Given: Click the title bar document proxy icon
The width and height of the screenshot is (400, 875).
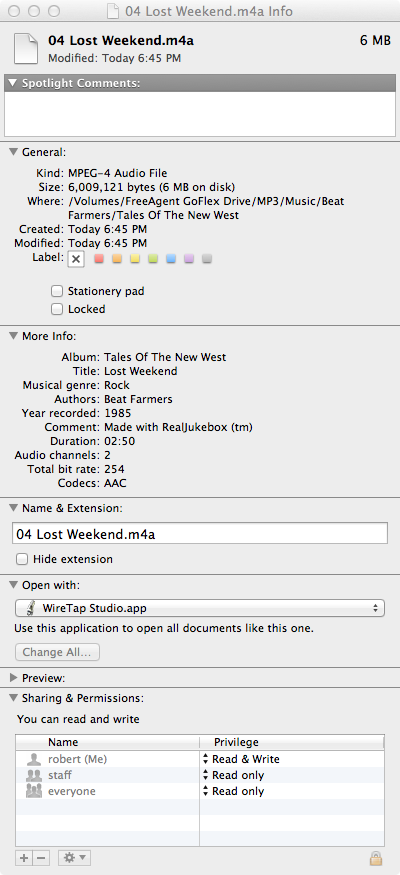Looking at the screenshot, I should click(113, 11).
